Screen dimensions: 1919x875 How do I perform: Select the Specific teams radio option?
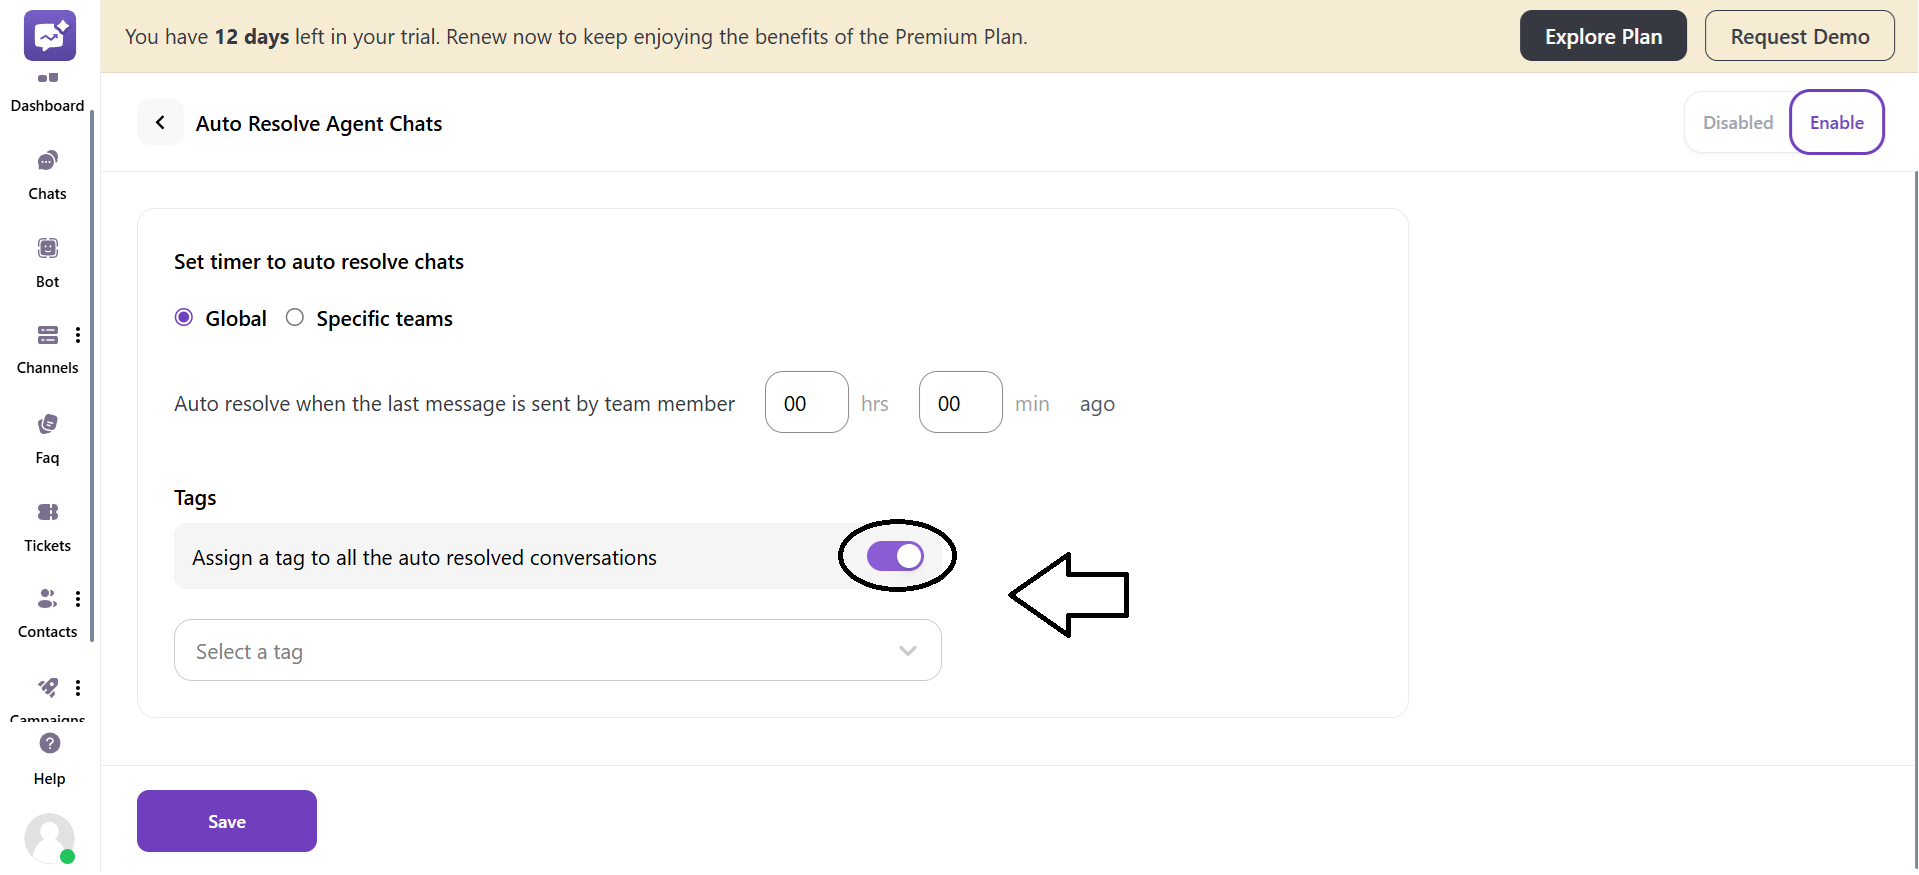pos(295,318)
